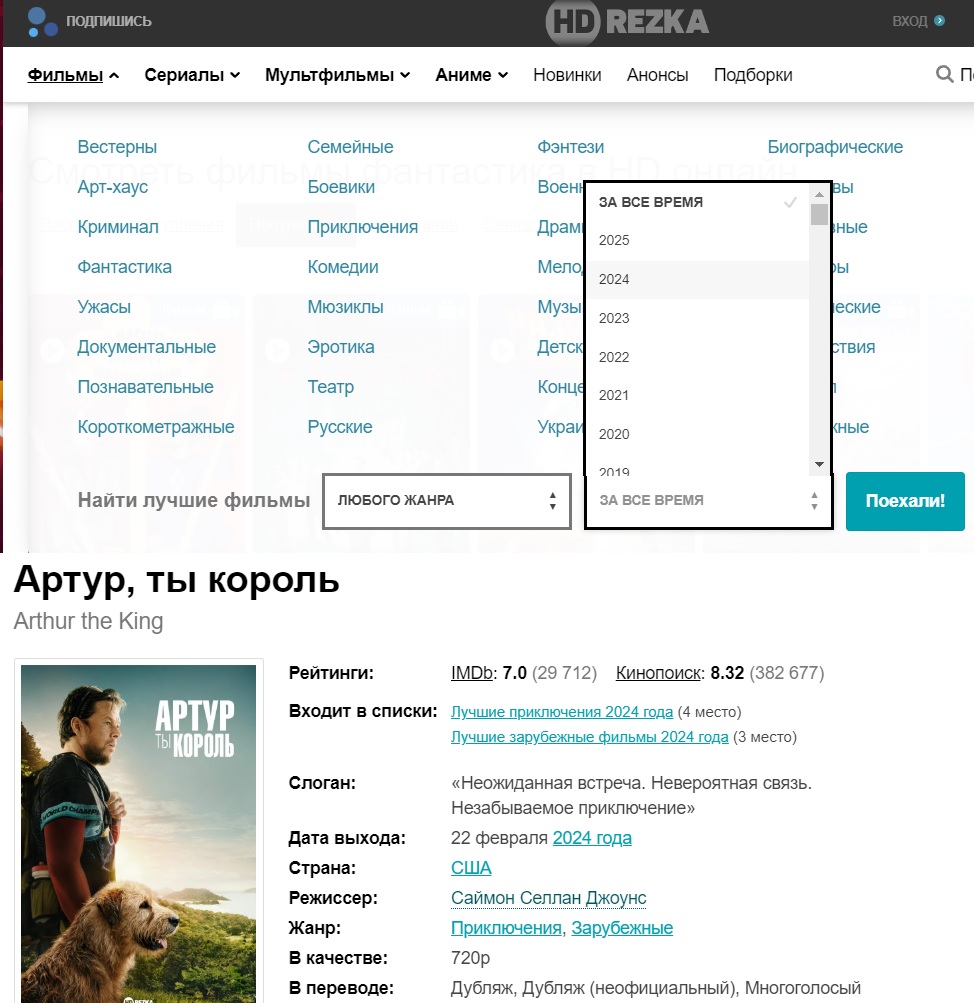Open the Анонсы section
Screen dimensions: 974x1003
[657, 75]
